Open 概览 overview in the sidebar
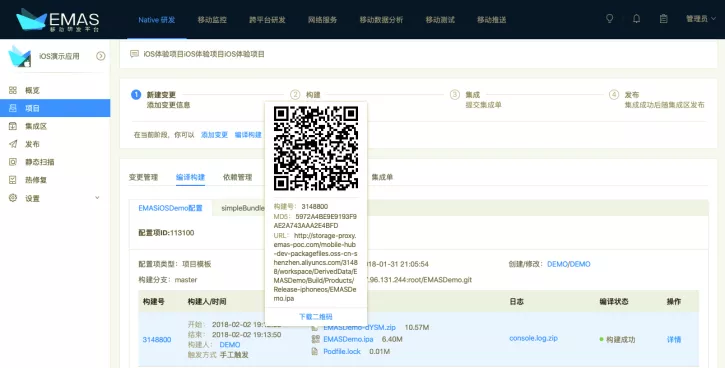The image size is (725, 368). (x=32, y=90)
